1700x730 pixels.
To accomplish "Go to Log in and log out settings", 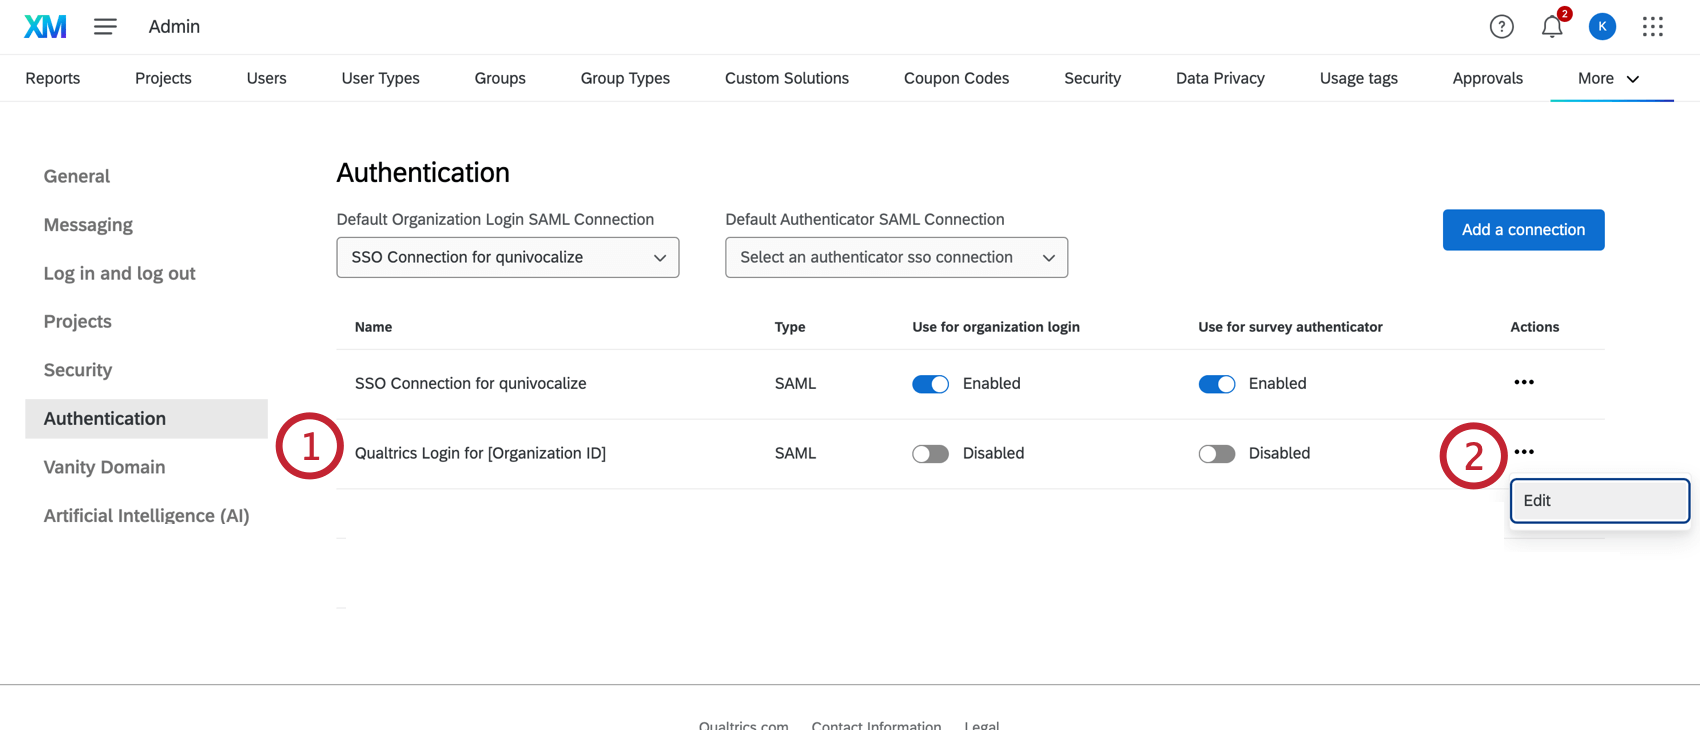I will tap(119, 274).
